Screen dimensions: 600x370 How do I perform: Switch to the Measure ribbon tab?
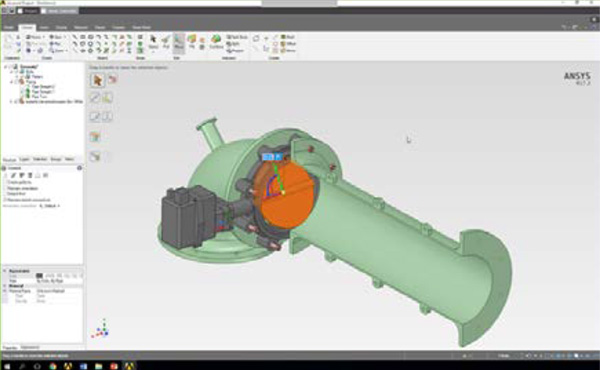pos(81,28)
